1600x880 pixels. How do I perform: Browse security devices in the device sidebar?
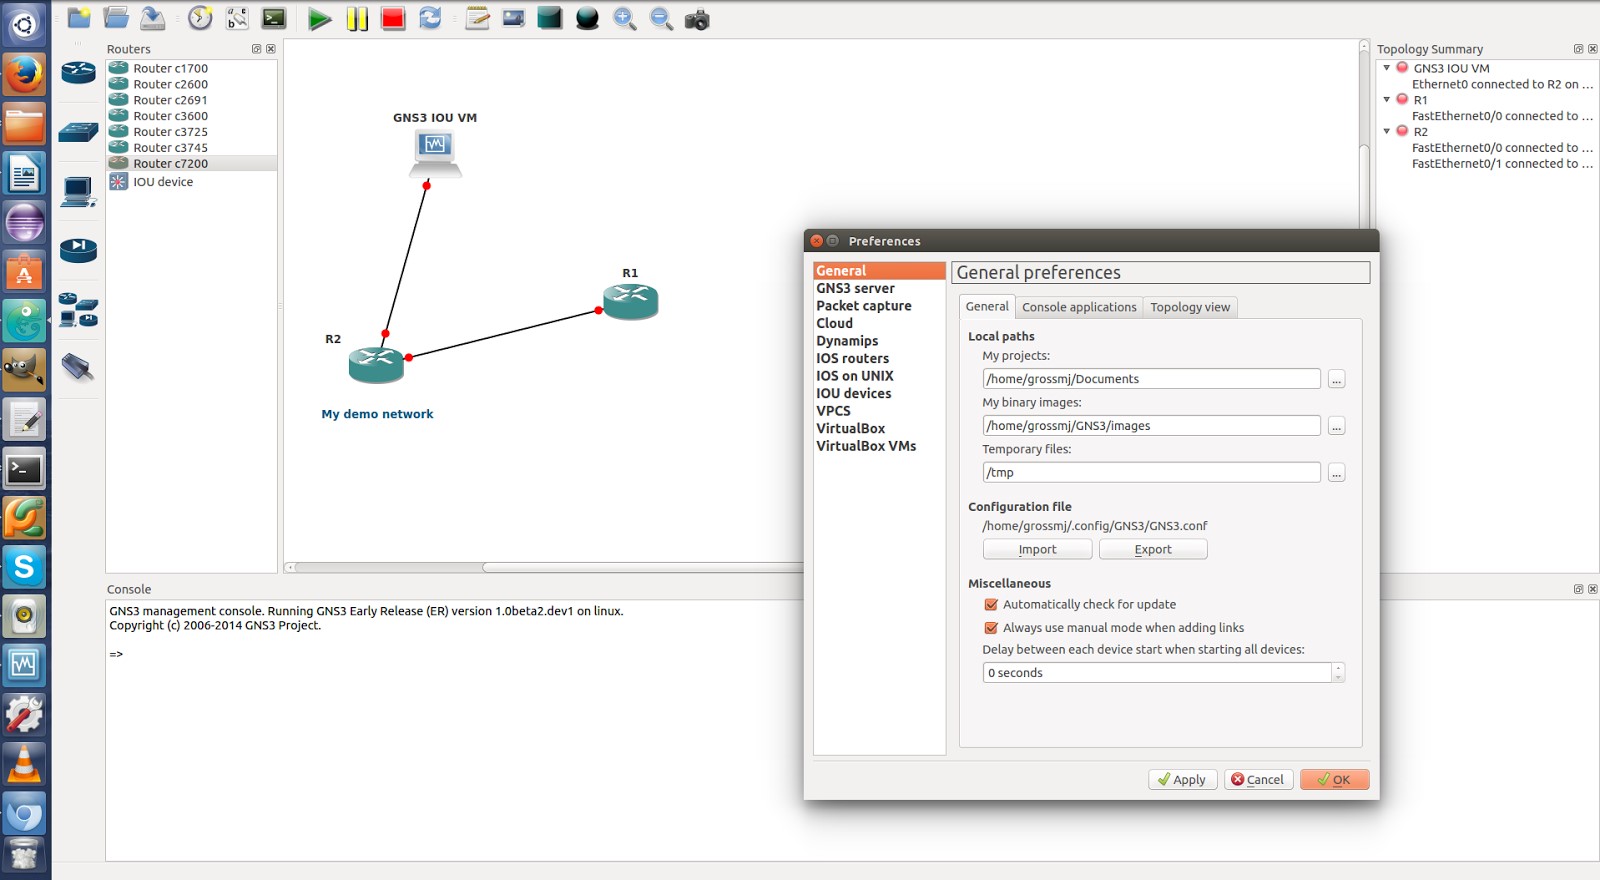pos(78,250)
